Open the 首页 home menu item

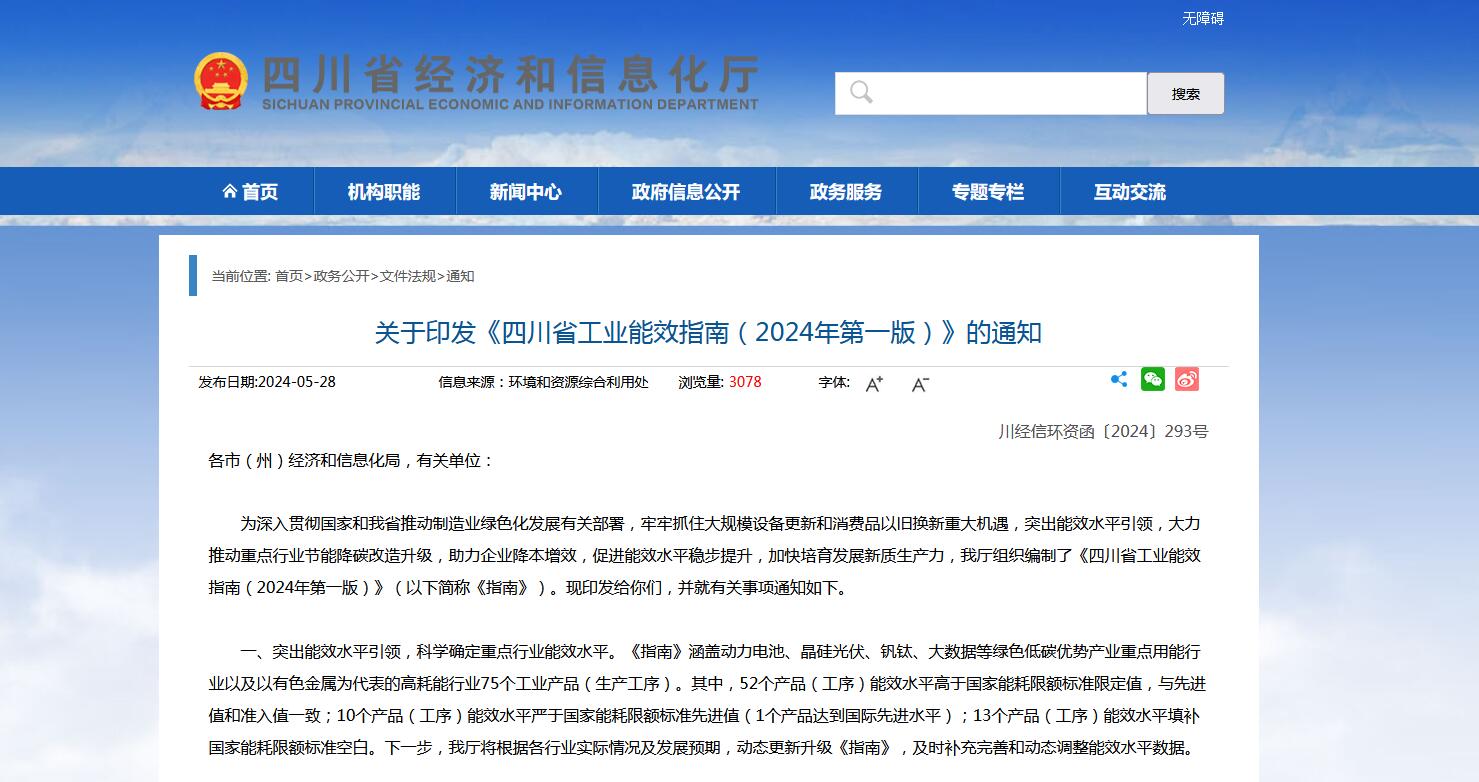point(250,192)
